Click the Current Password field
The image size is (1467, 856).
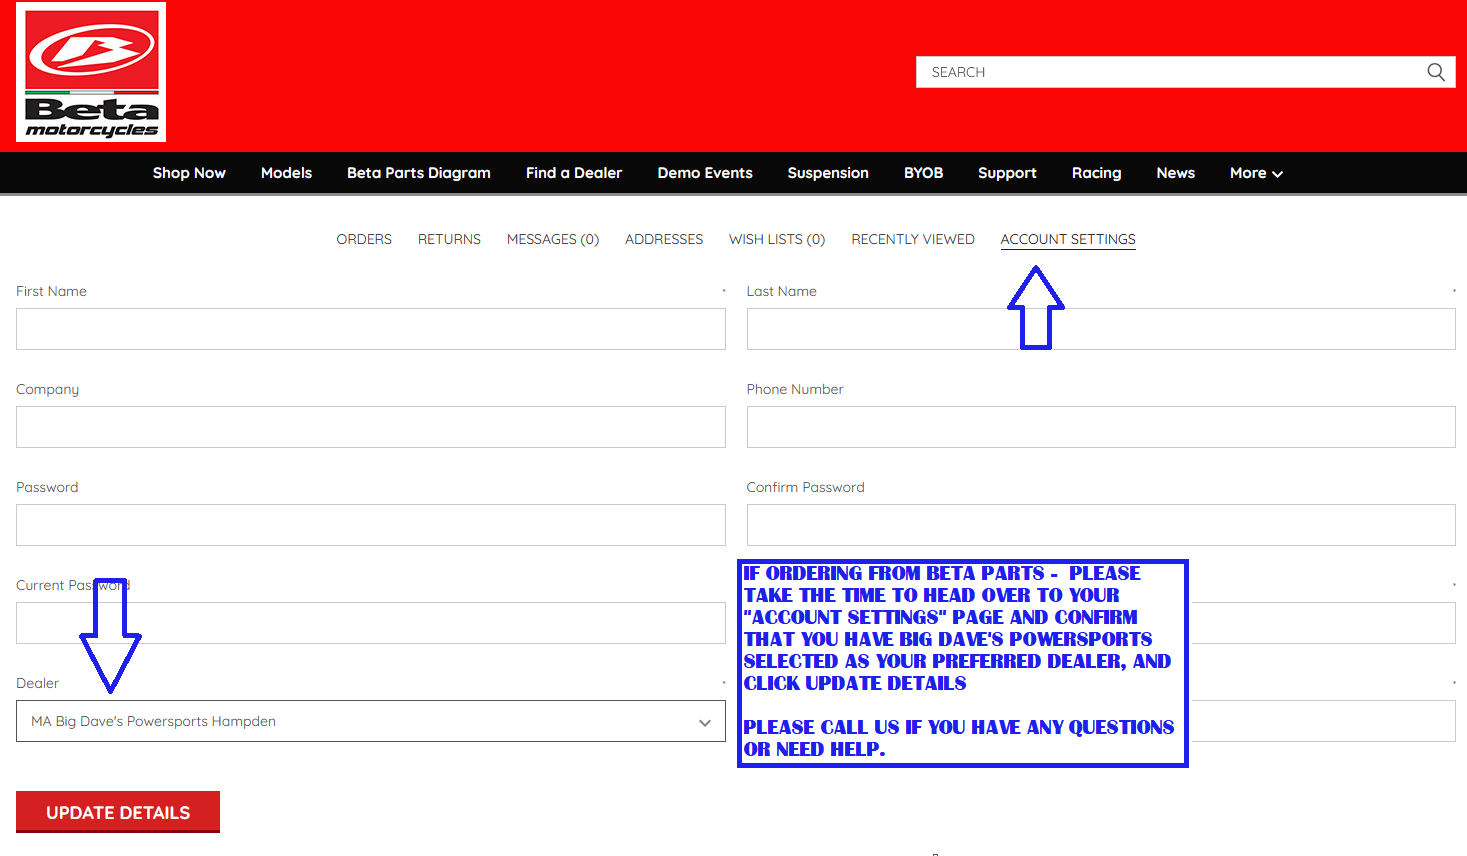click(x=371, y=623)
